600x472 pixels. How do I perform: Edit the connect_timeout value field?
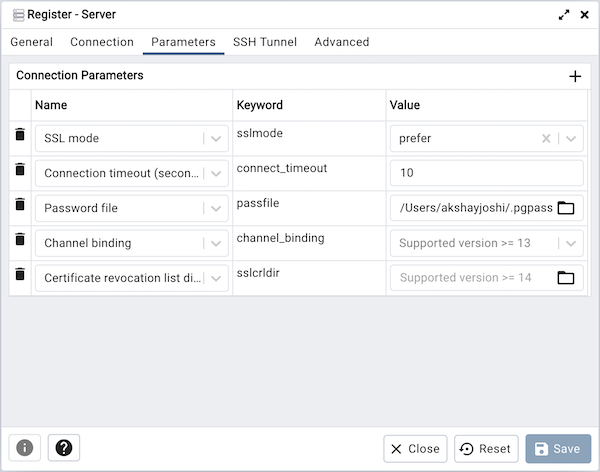[485, 173]
